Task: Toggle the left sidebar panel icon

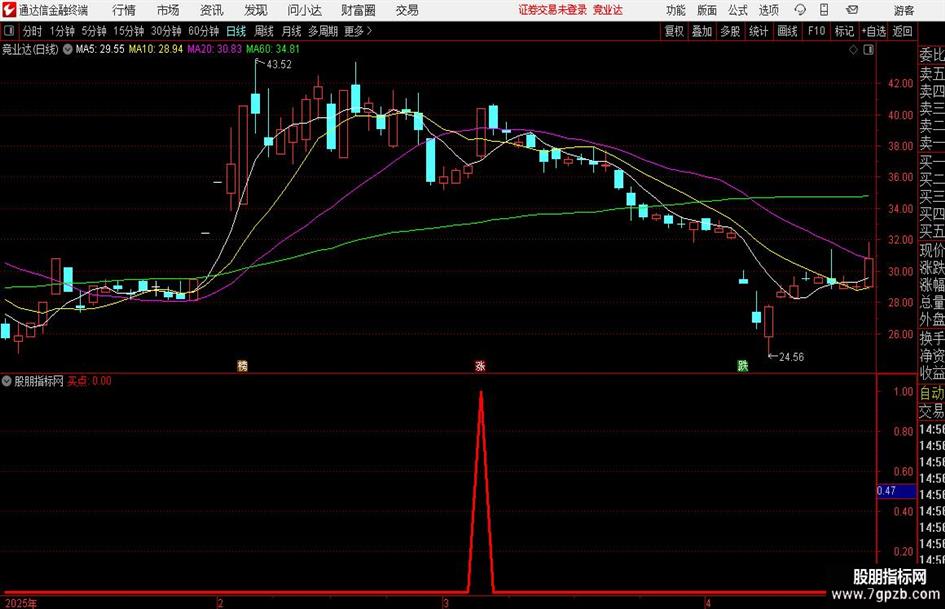Action: (x=9, y=31)
